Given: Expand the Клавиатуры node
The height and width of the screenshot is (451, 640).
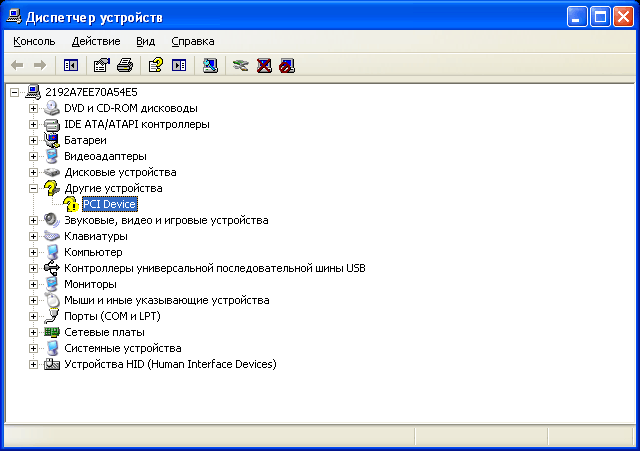Looking at the screenshot, I should pos(33,236).
